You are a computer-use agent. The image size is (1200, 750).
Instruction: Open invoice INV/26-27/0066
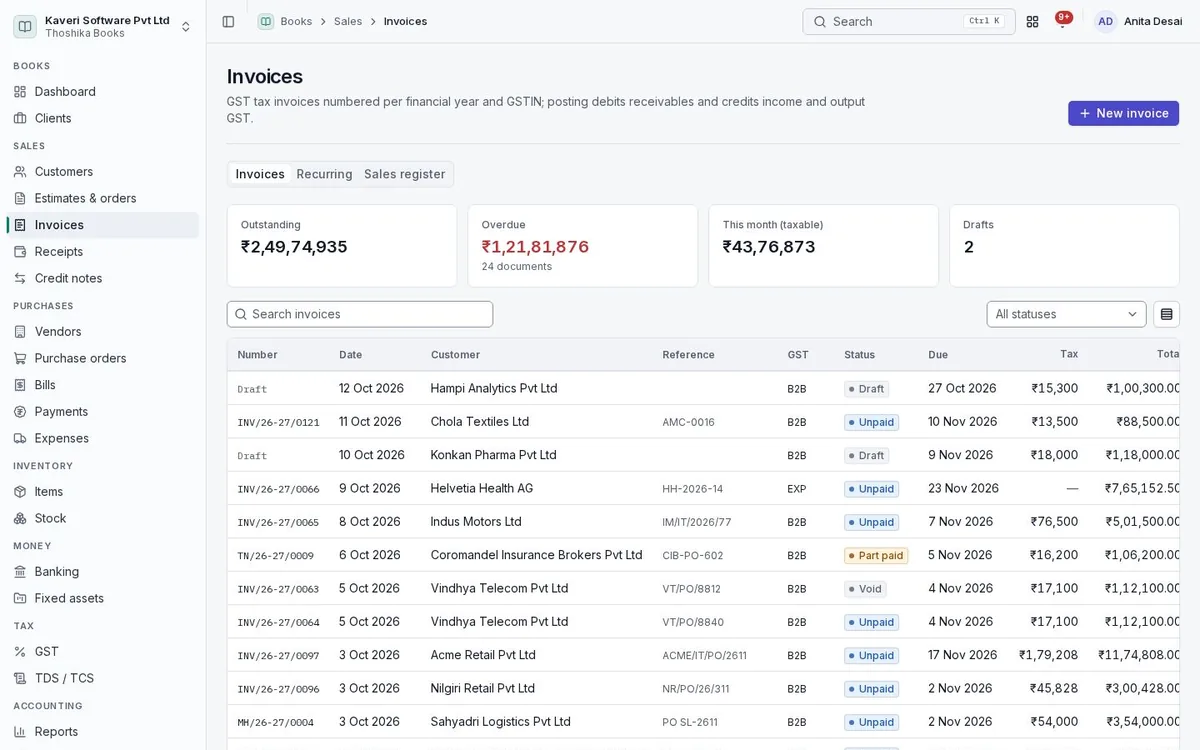click(278, 489)
